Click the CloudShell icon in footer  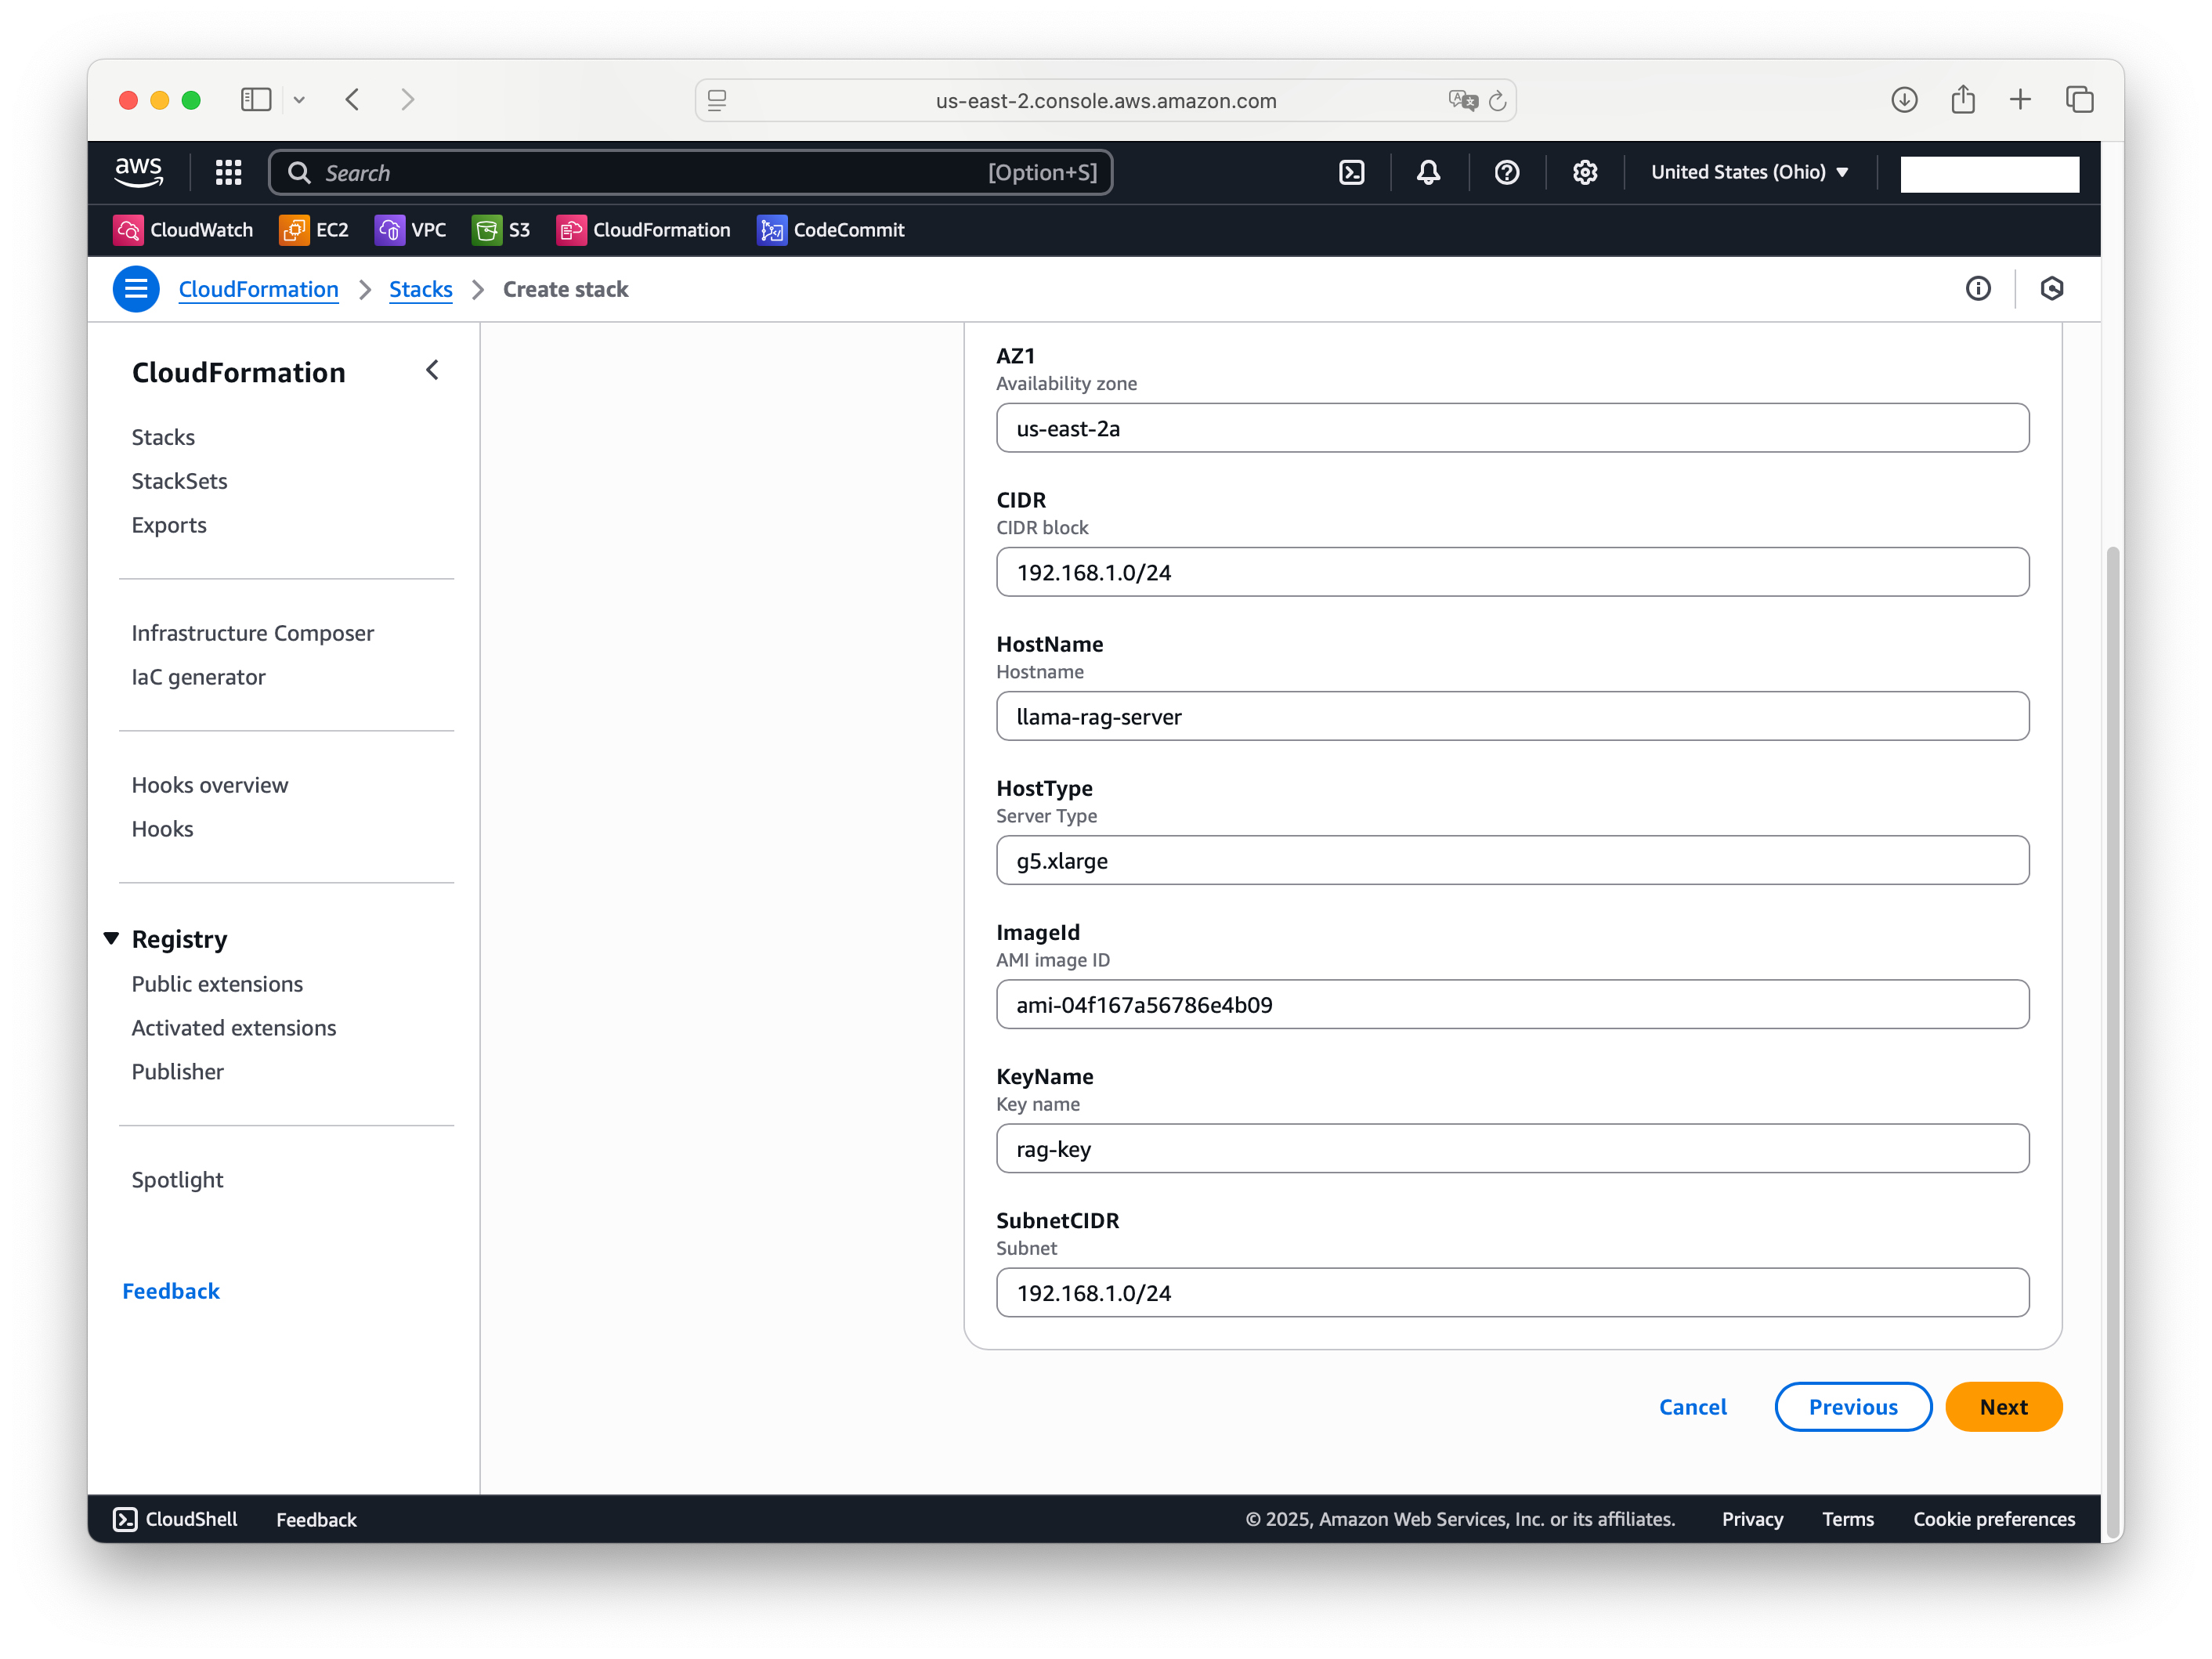pos(125,1519)
